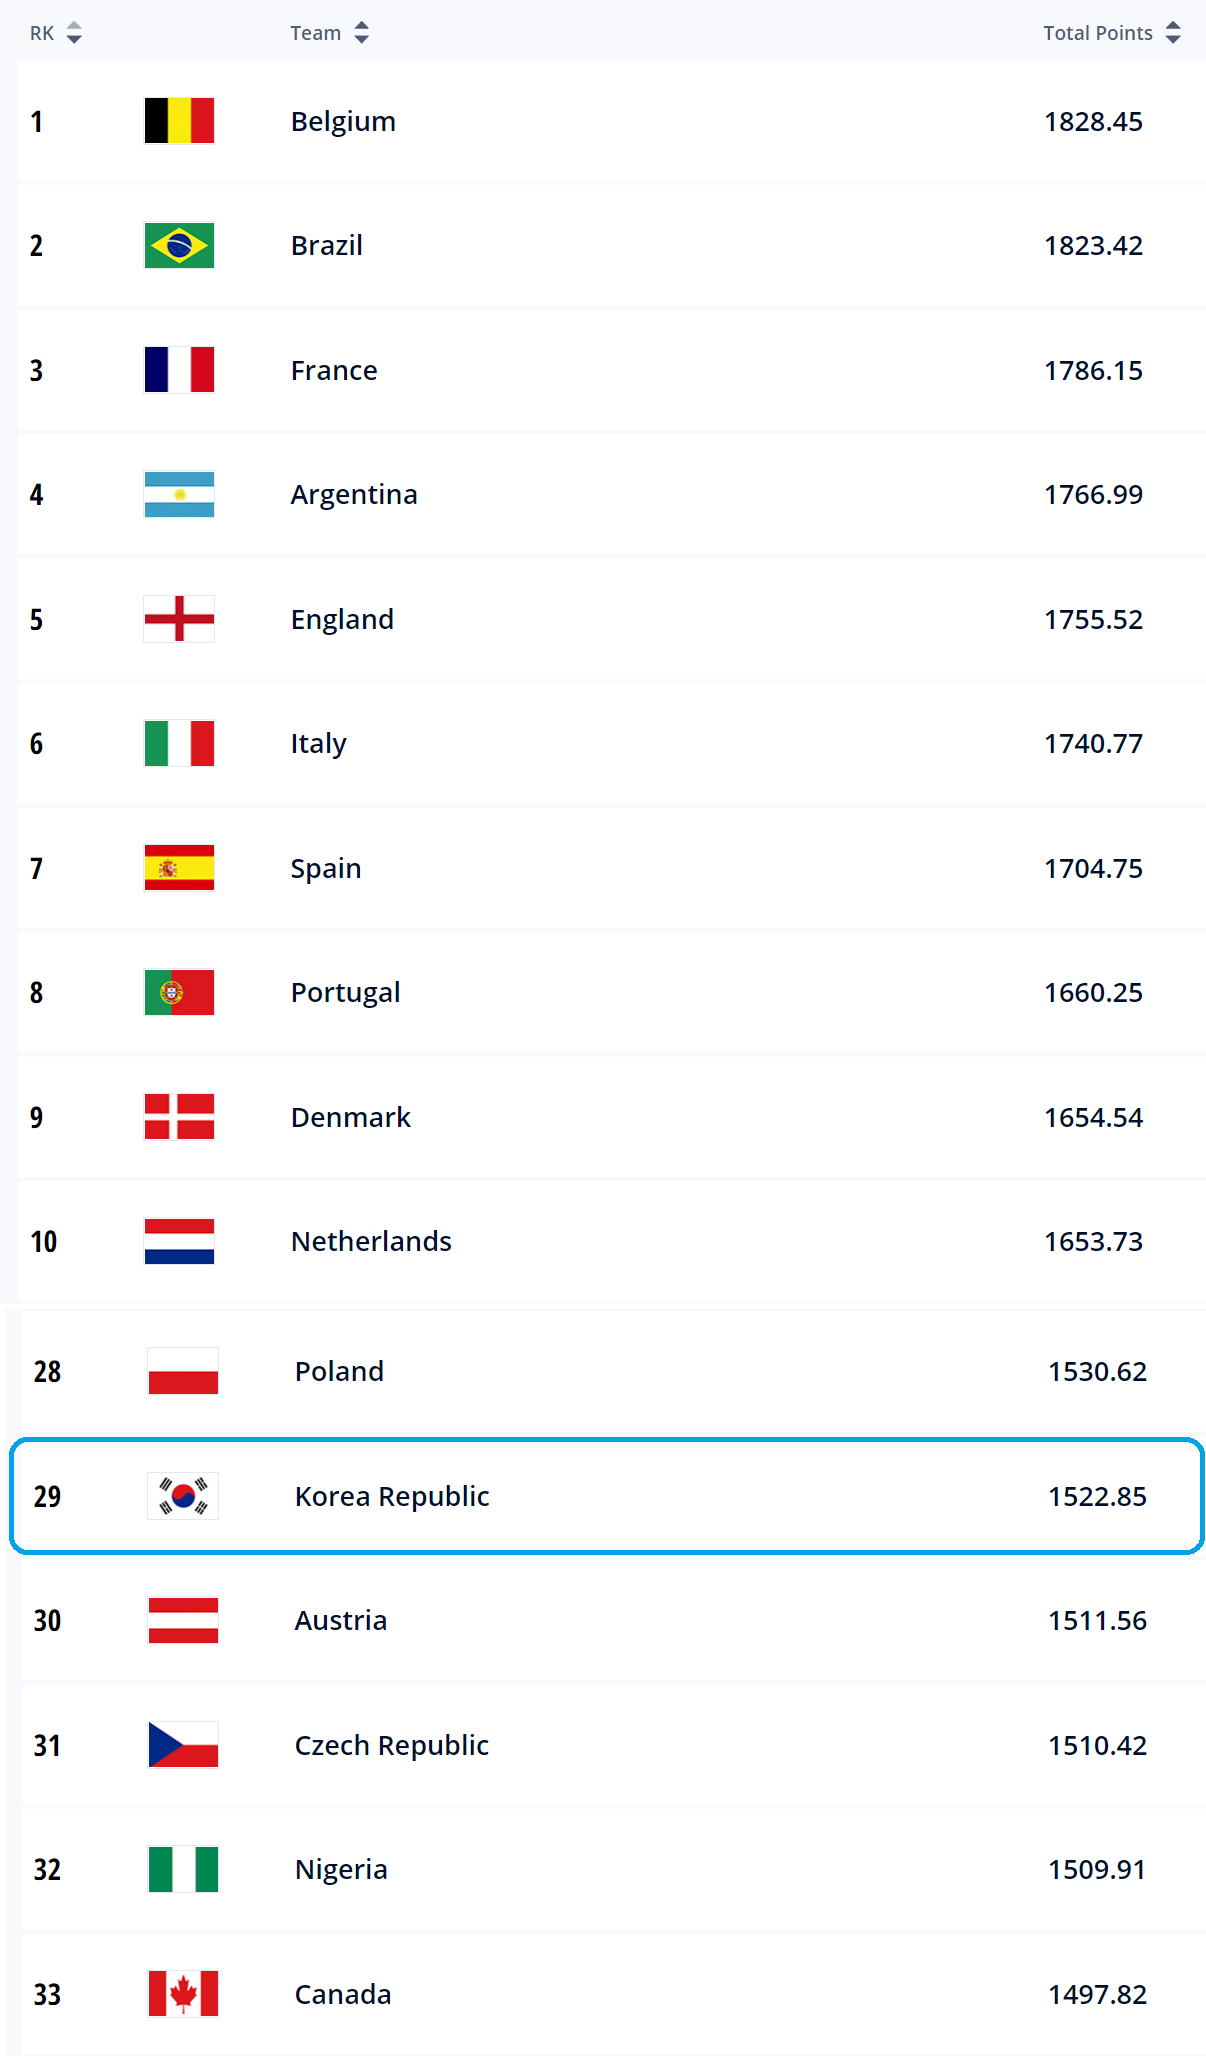This screenshot has width=1206, height=2056.
Task: Click Poland's 1530.62 total points
Action: click(x=1097, y=1372)
